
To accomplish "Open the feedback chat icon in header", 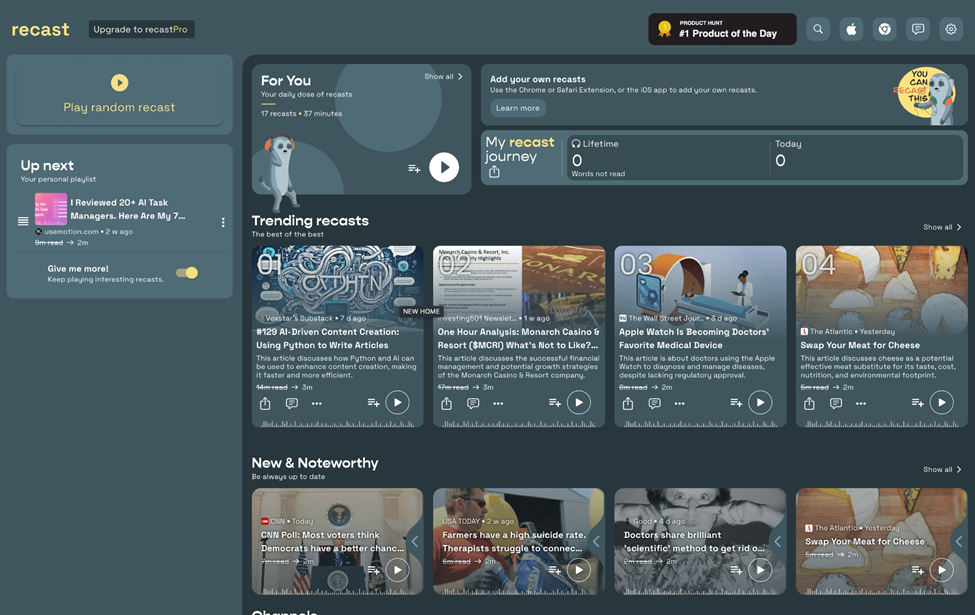I will [x=918, y=29].
